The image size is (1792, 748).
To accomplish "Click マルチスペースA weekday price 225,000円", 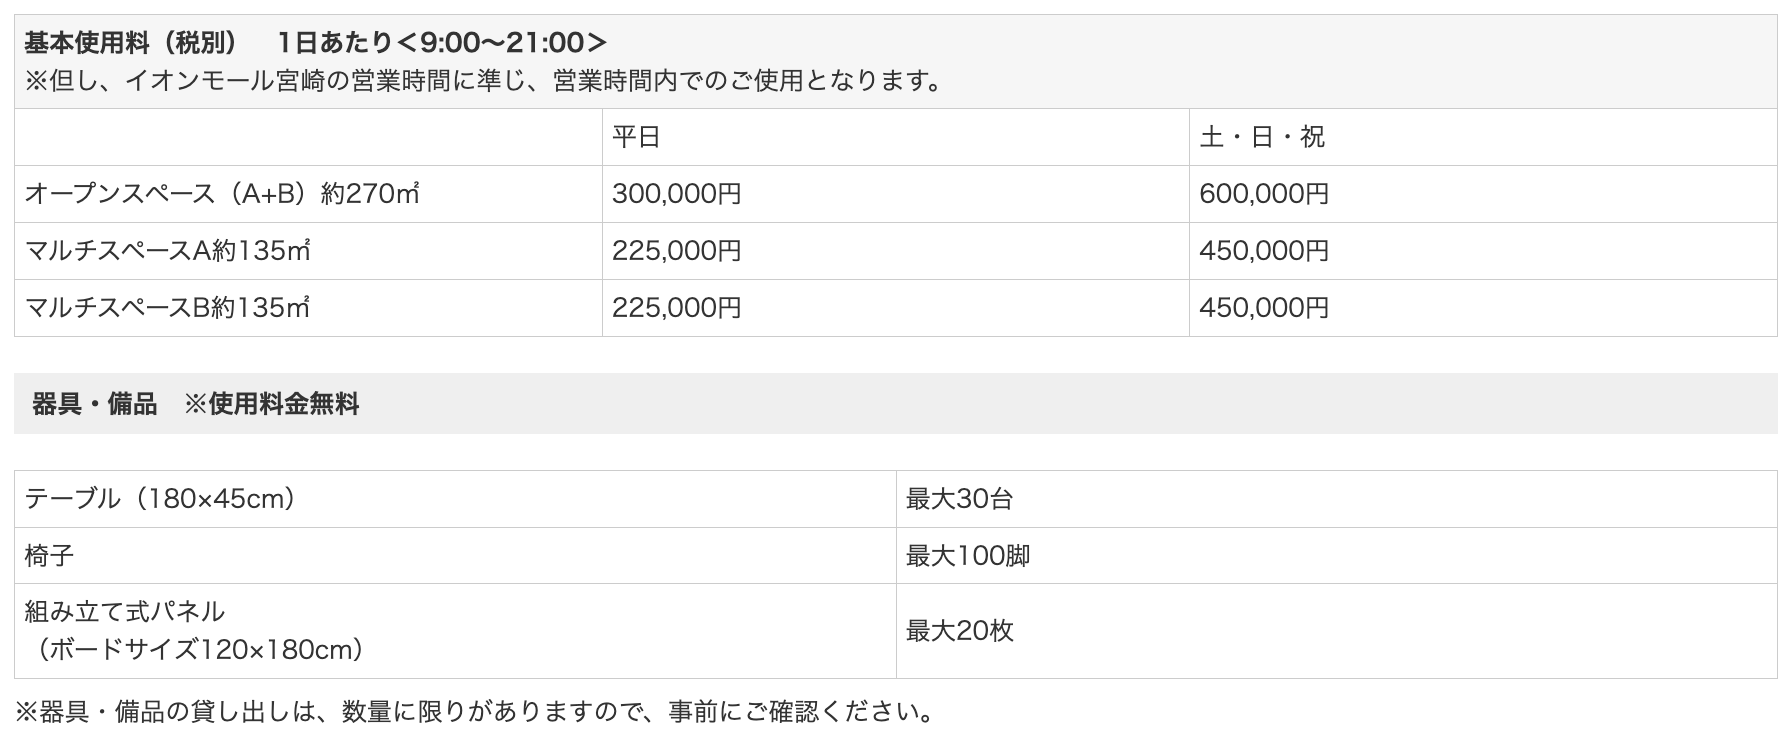I will point(677,250).
